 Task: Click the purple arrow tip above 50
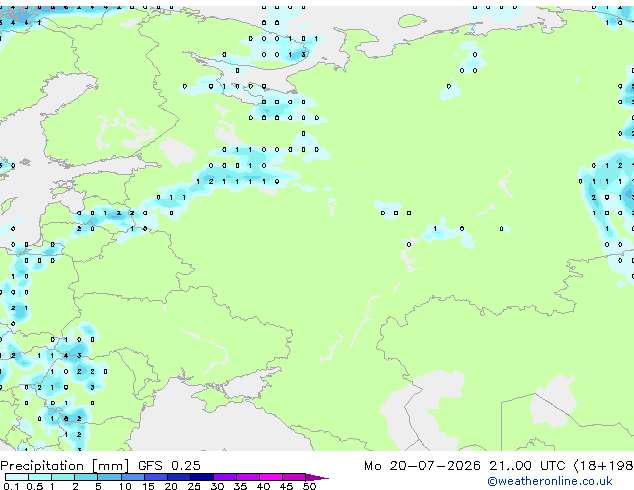317,477
